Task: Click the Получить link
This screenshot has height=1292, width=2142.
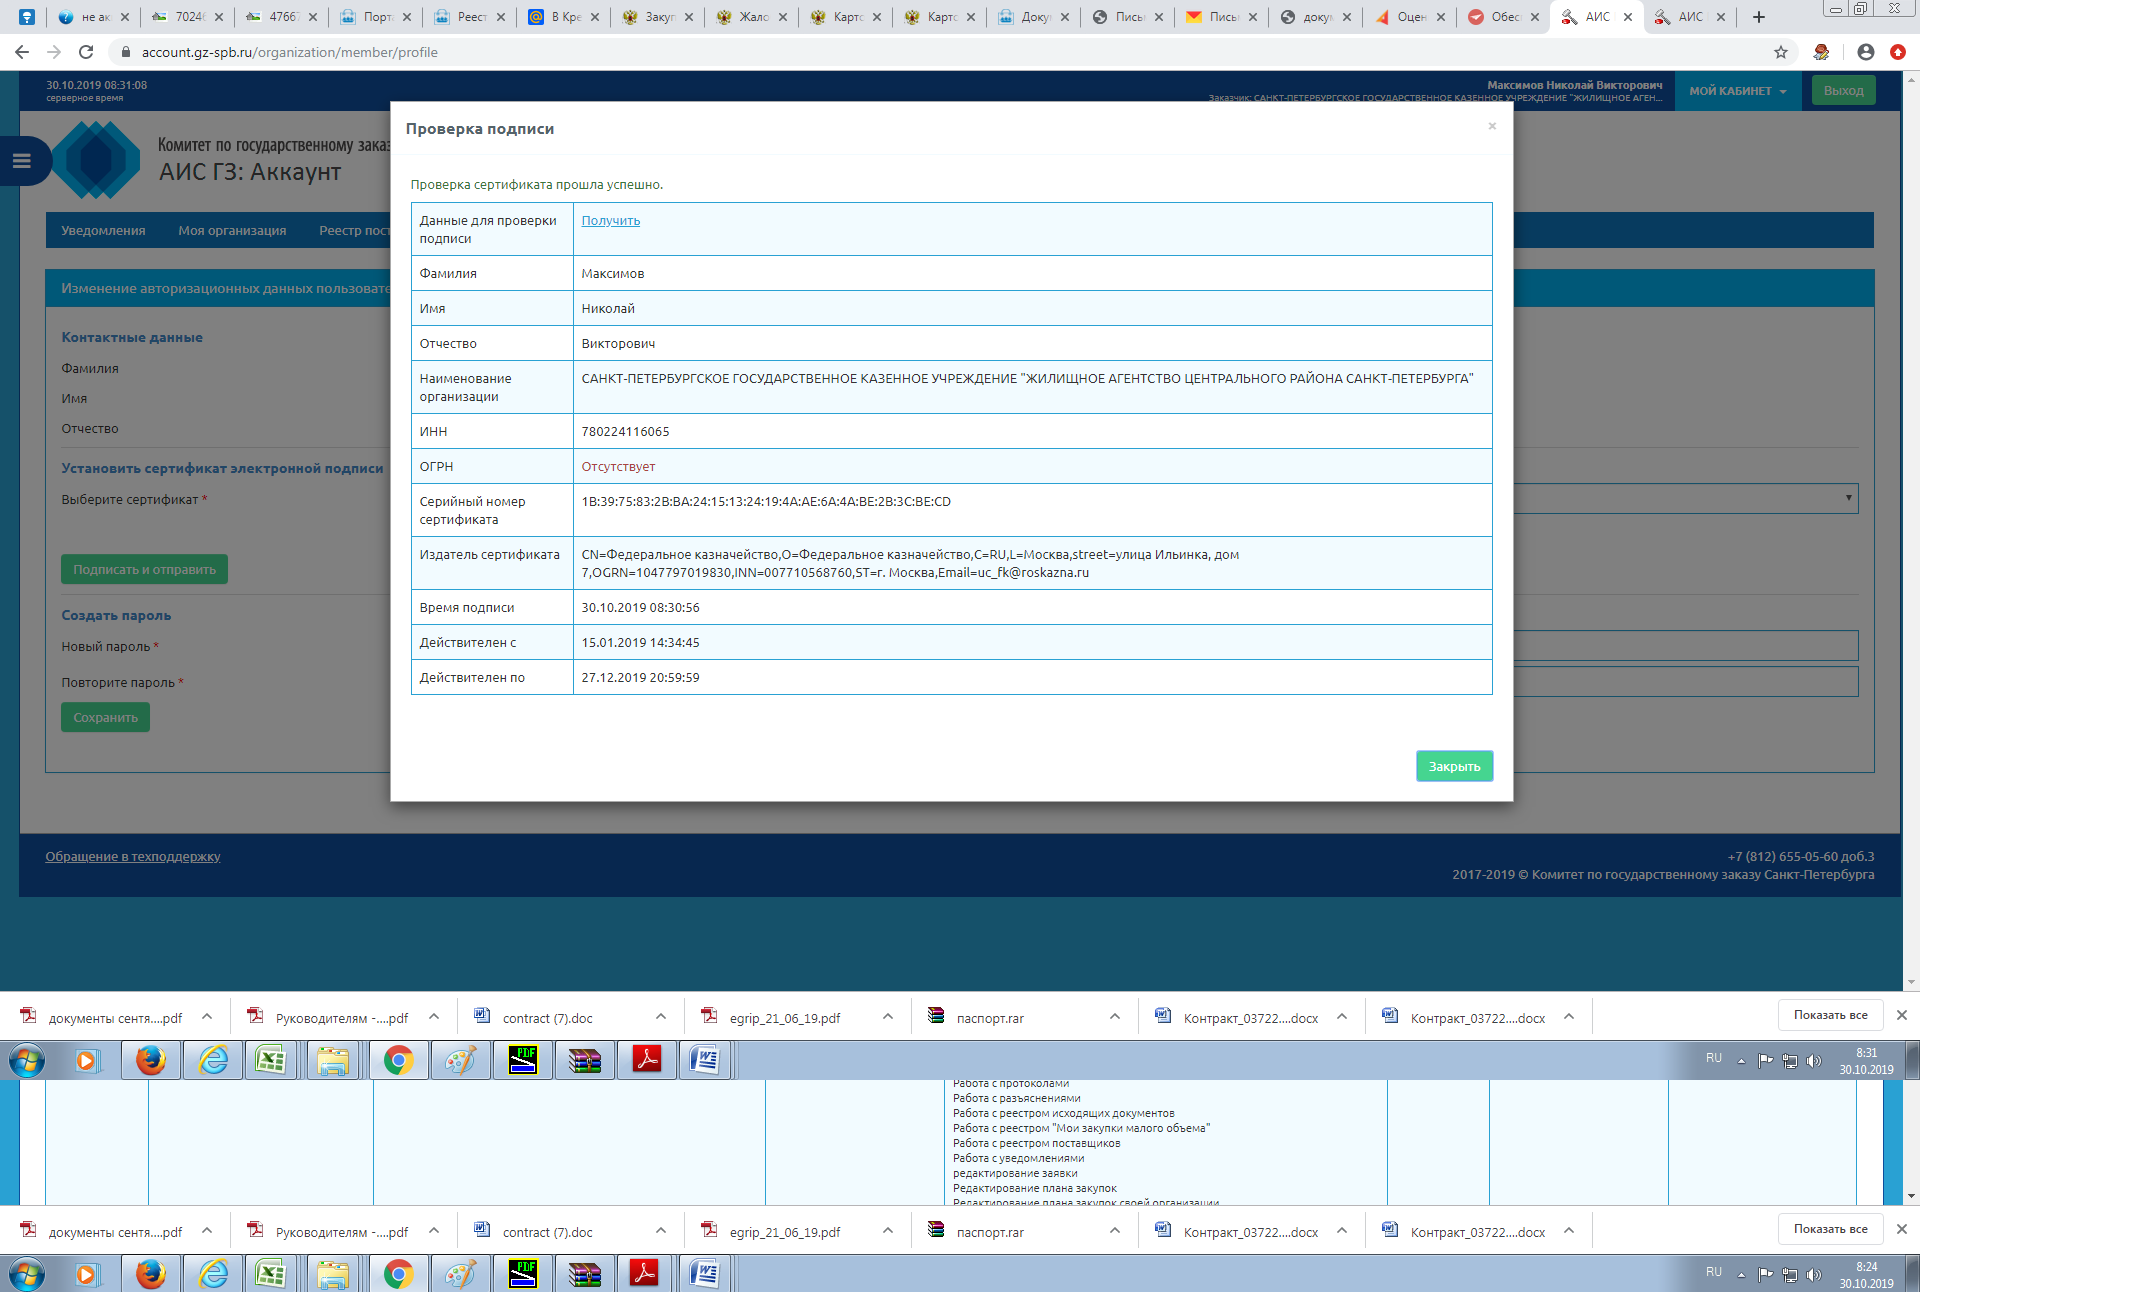Action: [610, 221]
